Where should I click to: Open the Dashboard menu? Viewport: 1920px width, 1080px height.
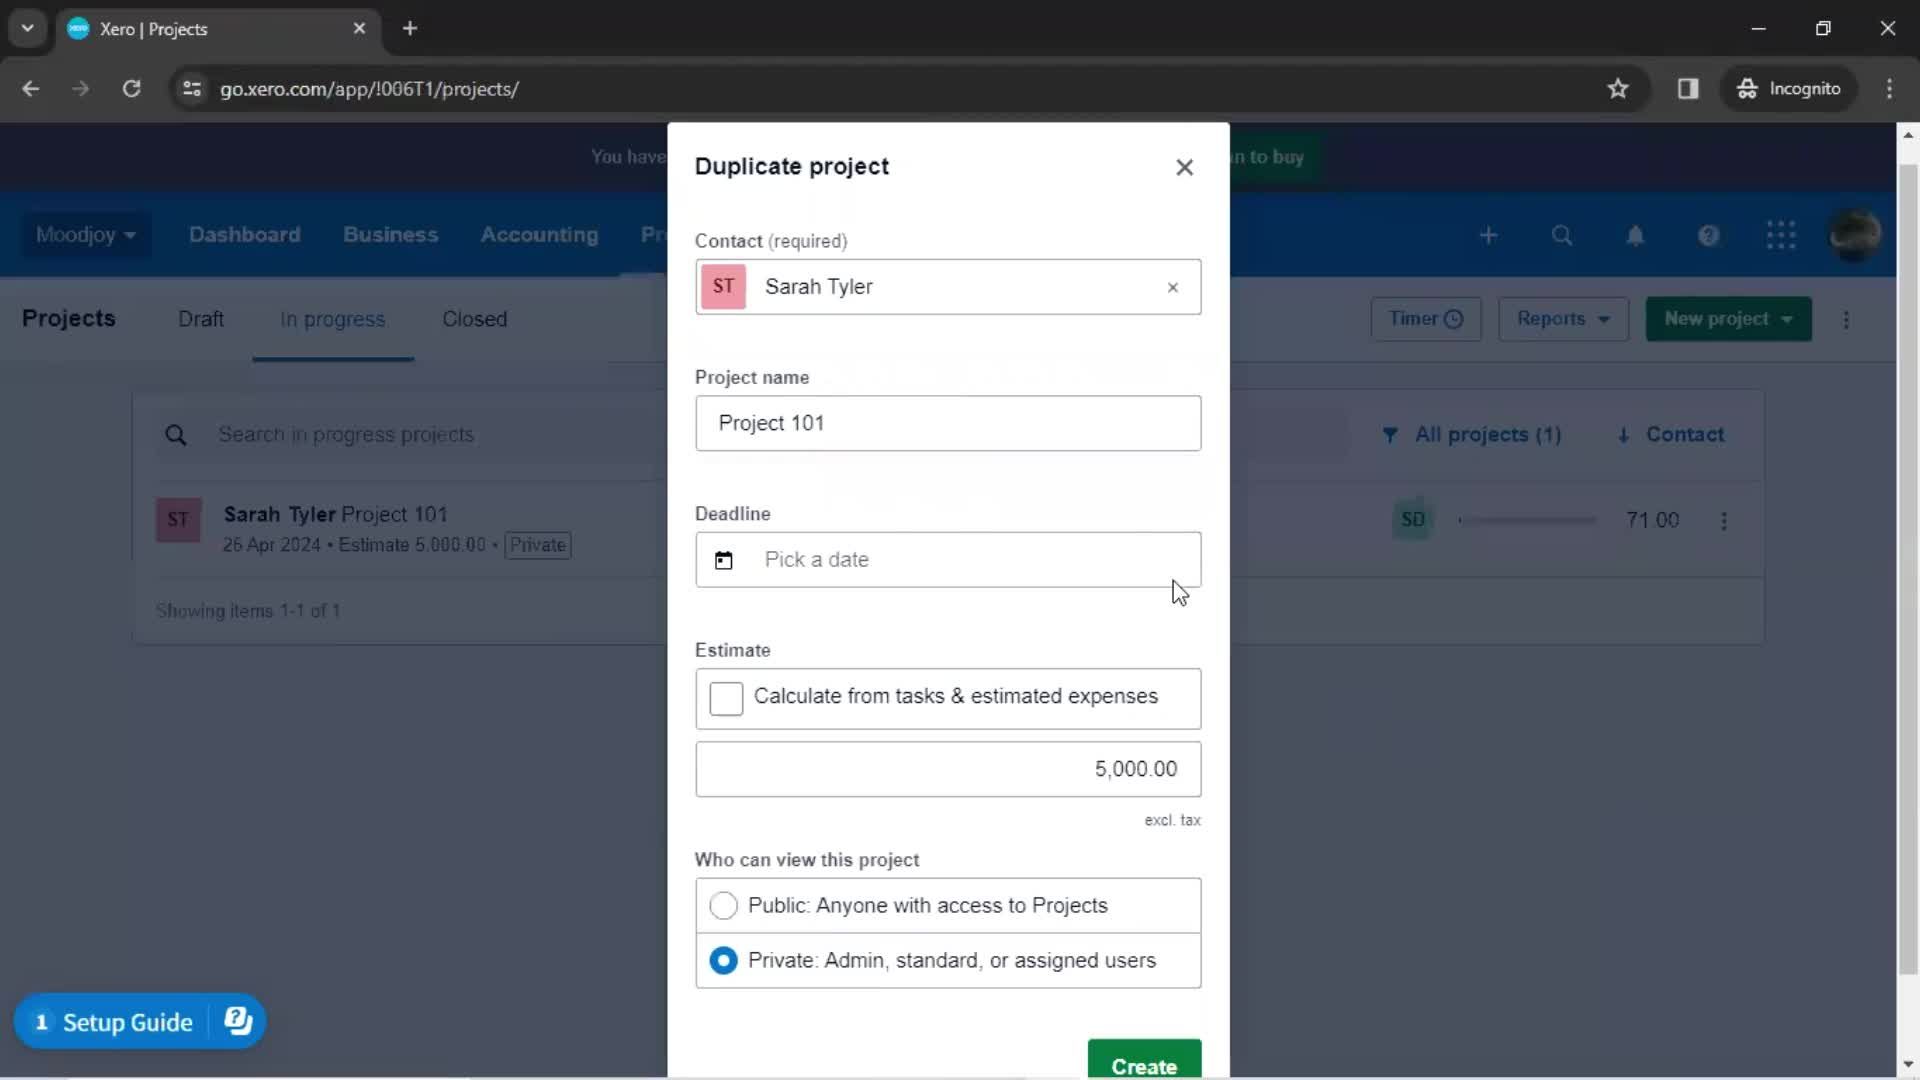[245, 235]
